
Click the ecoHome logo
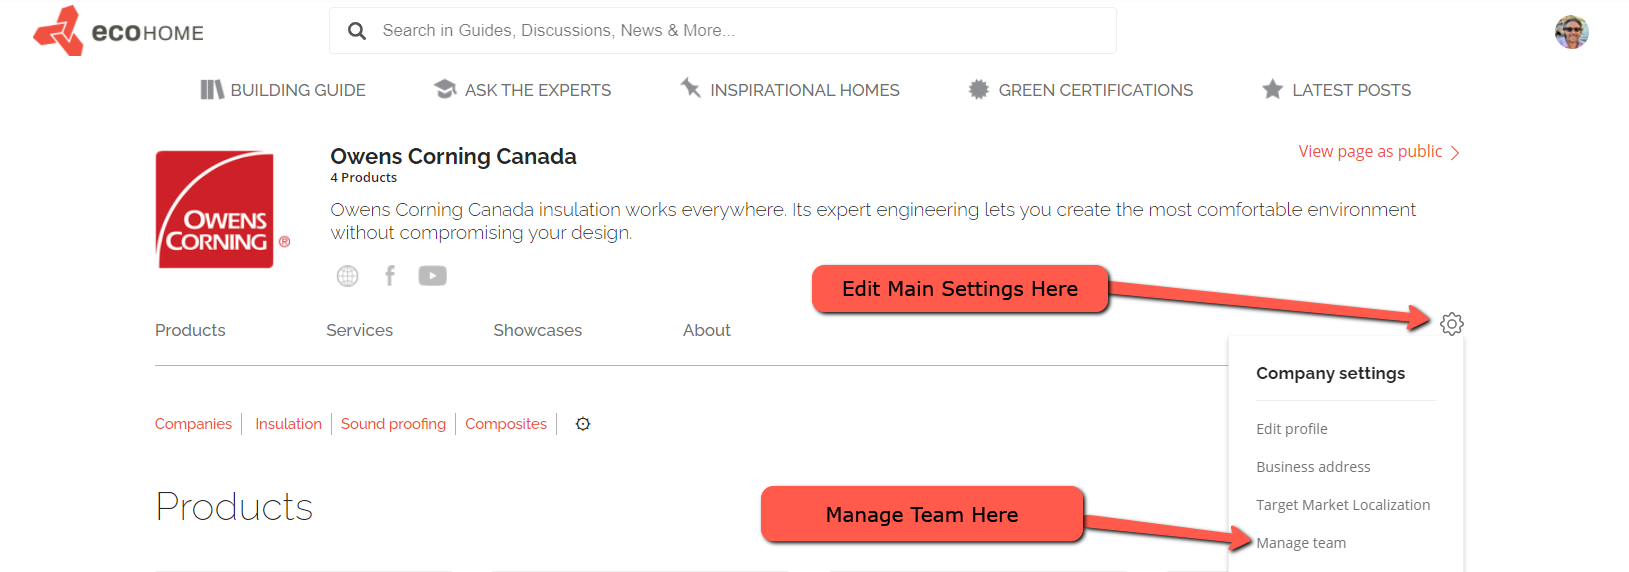coord(118,31)
